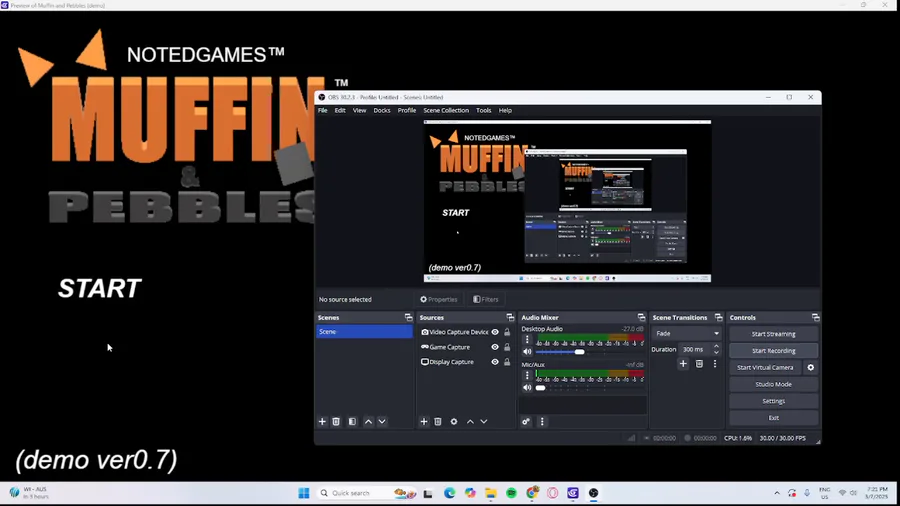Screen dimensions: 900x506
Task: Open the Tools menu in OBS
Action: (x=483, y=110)
